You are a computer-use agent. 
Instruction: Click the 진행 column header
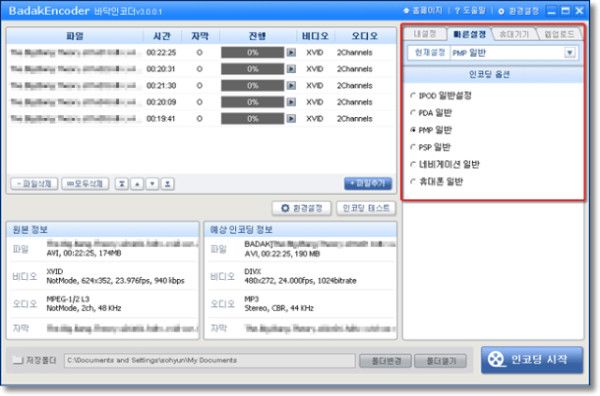258,36
